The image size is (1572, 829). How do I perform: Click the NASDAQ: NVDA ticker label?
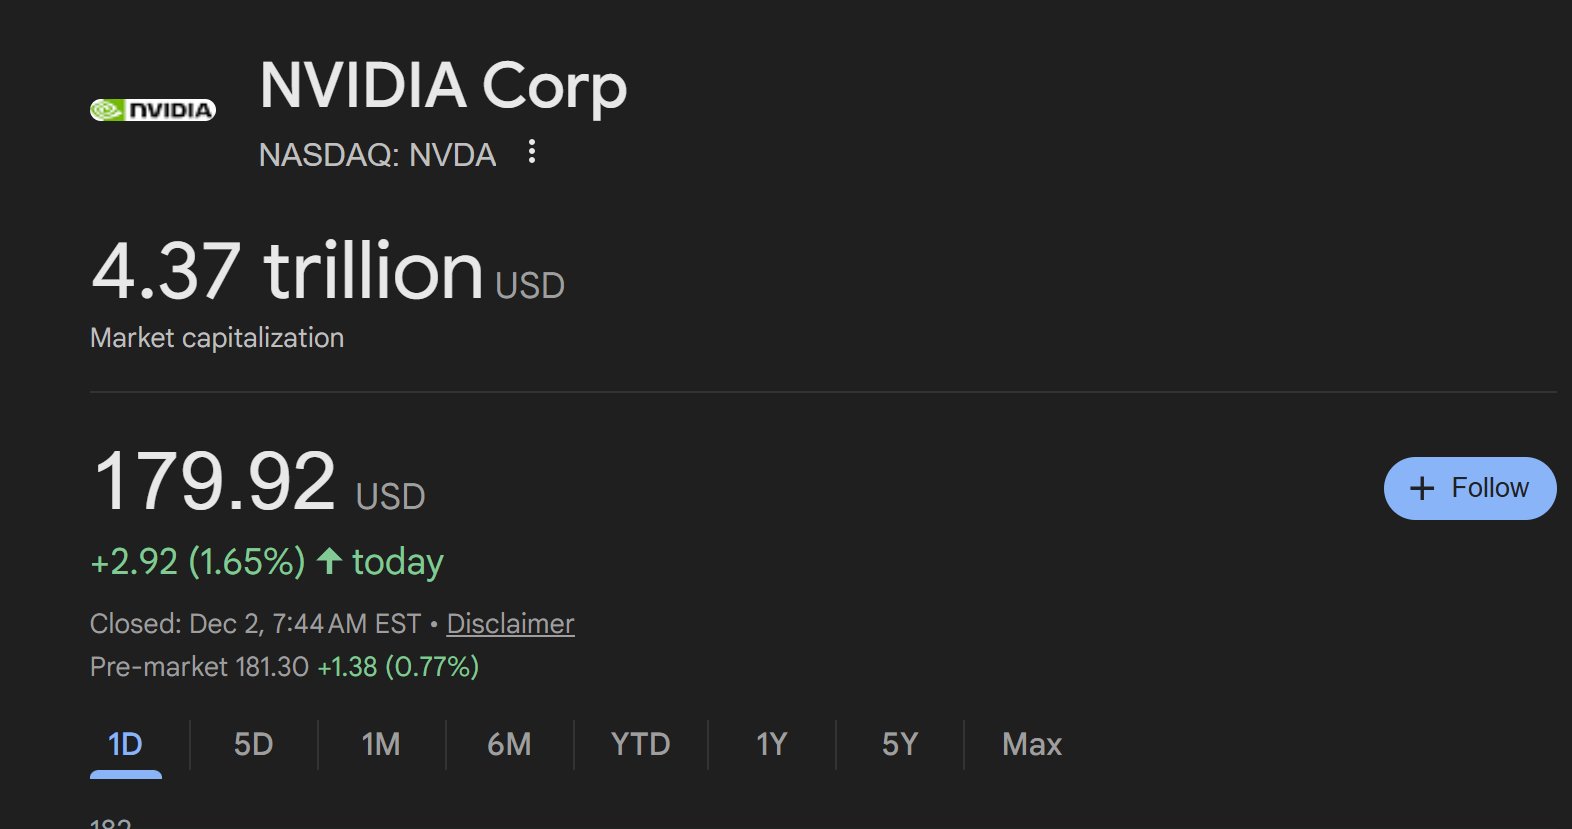tap(377, 154)
